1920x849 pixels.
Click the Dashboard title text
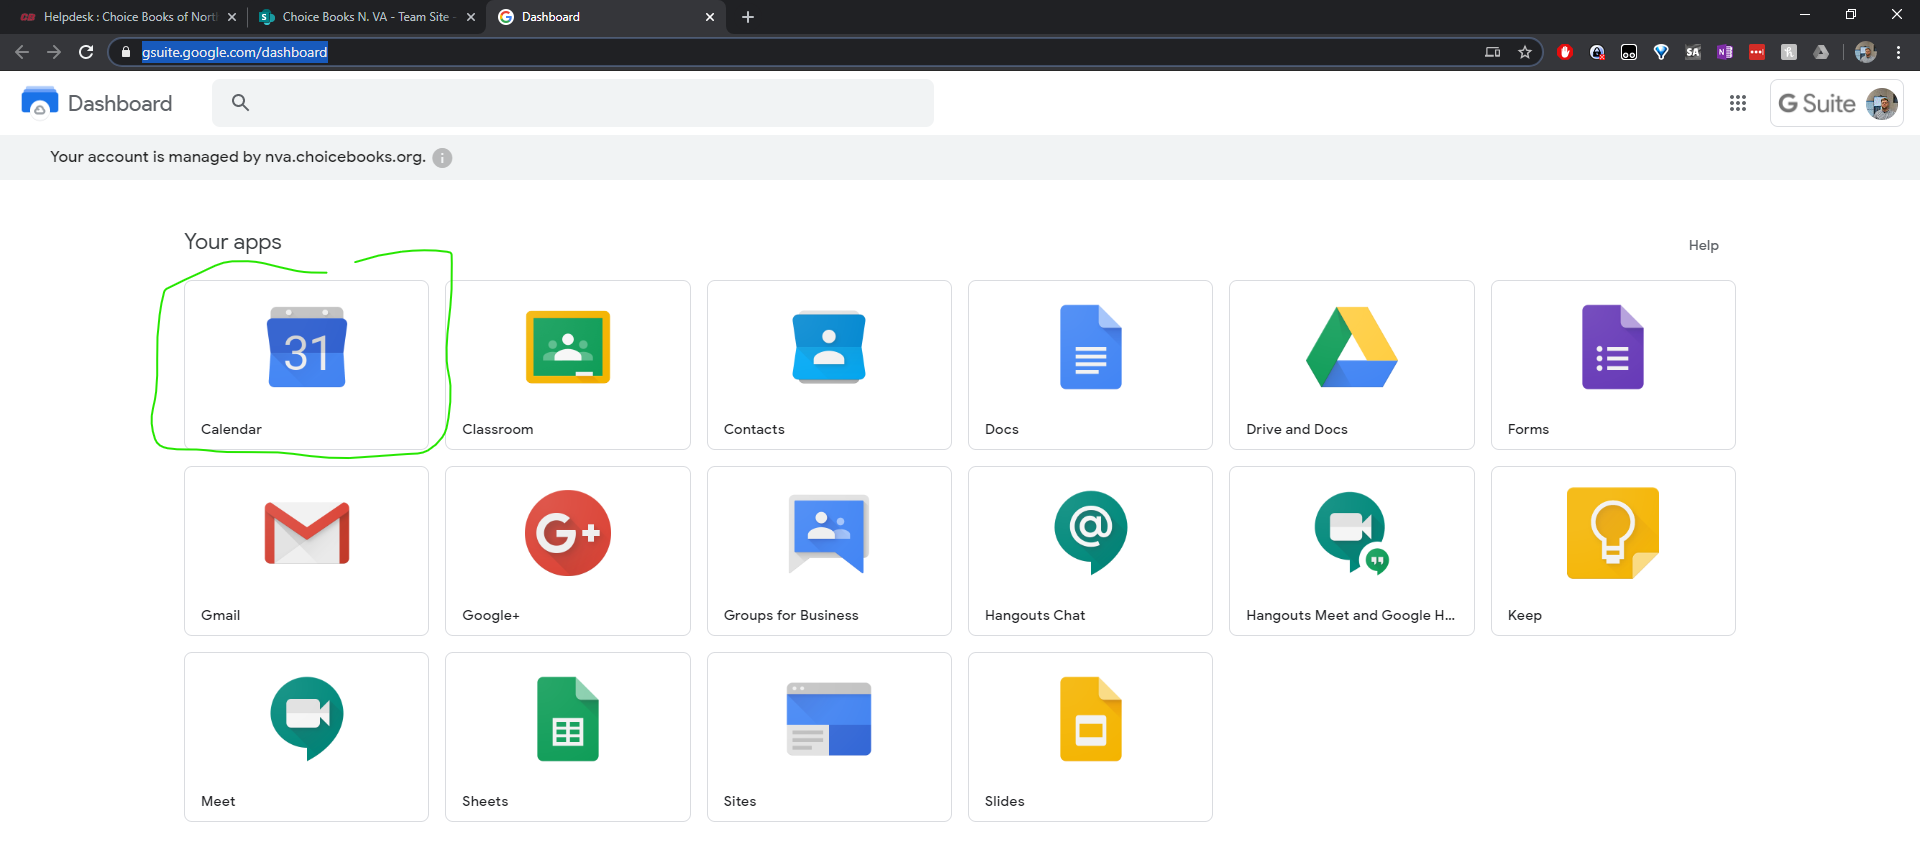(120, 103)
